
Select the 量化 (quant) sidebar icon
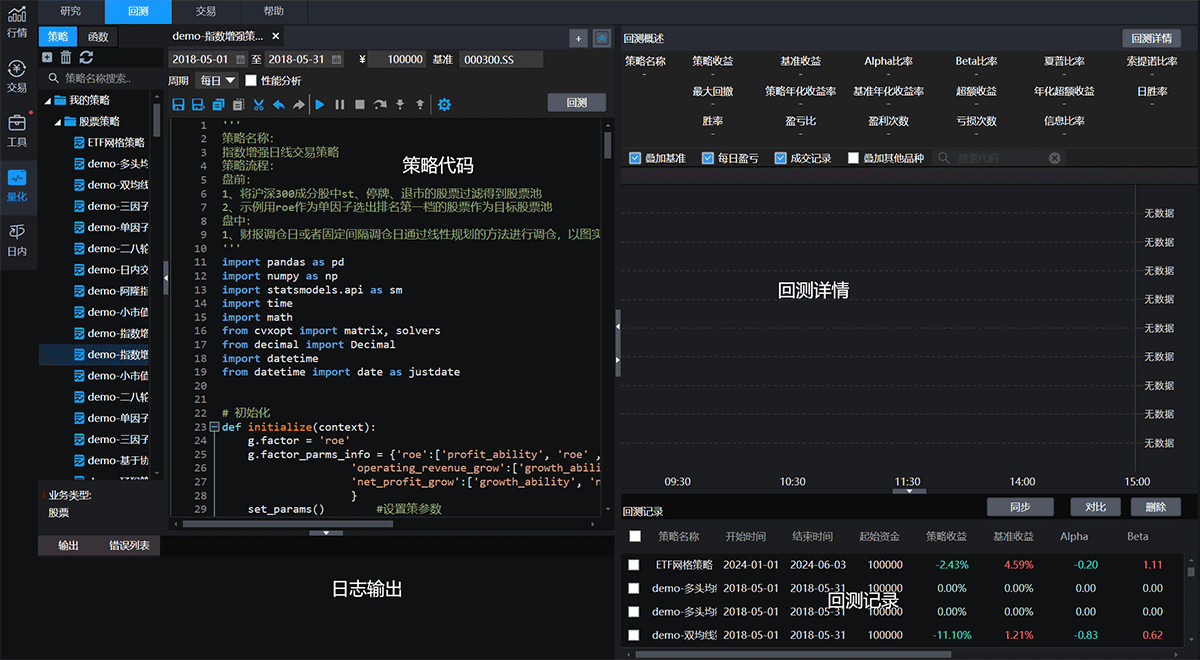click(17, 185)
